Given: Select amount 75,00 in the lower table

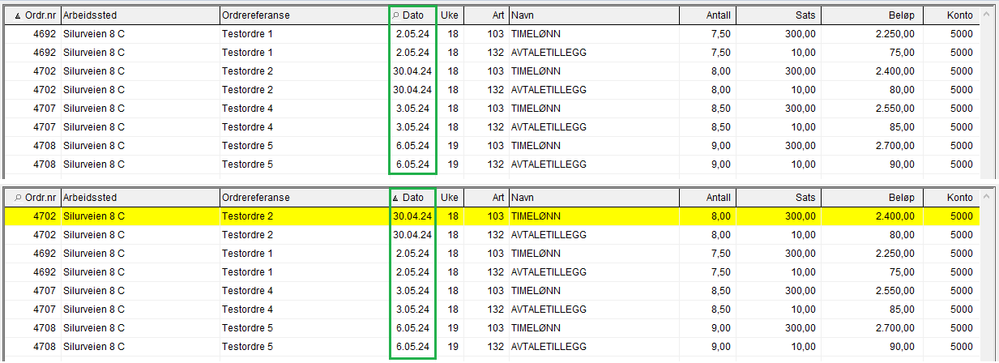Looking at the screenshot, I should [x=903, y=272].
